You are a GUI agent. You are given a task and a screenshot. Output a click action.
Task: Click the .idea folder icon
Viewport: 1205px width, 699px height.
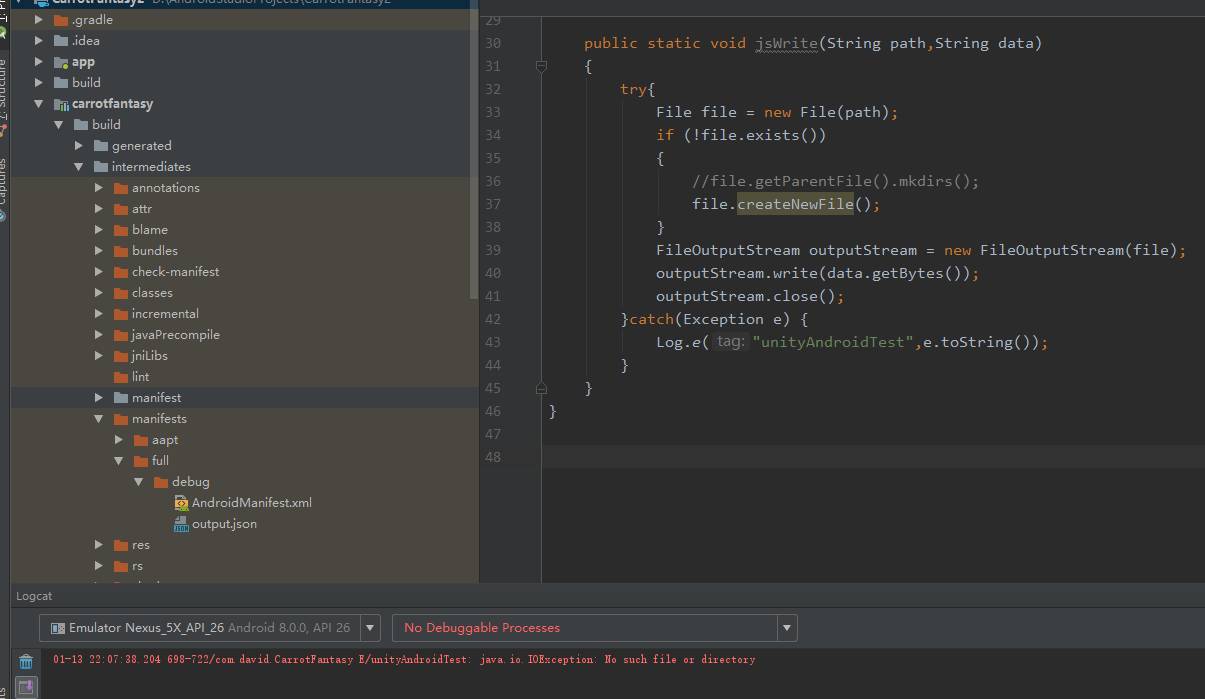click(61, 41)
